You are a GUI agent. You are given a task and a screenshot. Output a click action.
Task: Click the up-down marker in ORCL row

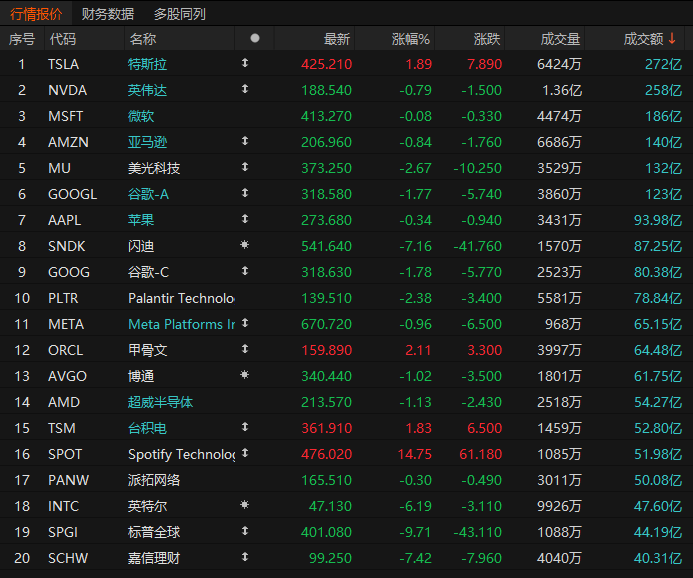[245, 349]
